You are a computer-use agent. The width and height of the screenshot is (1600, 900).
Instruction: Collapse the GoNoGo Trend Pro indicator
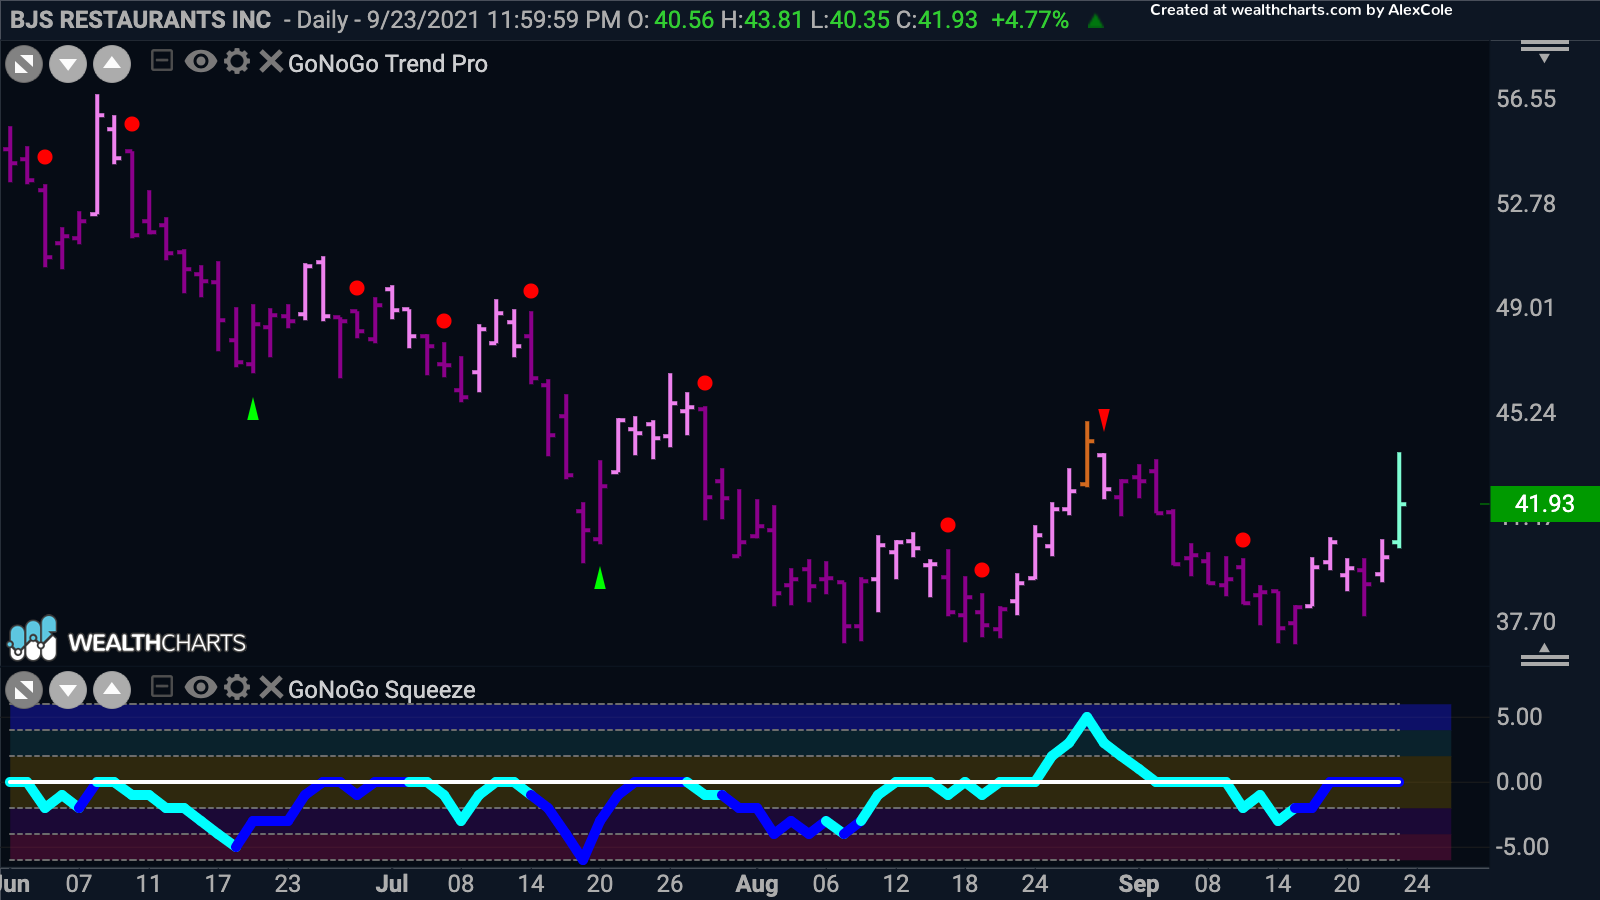pos(161,62)
